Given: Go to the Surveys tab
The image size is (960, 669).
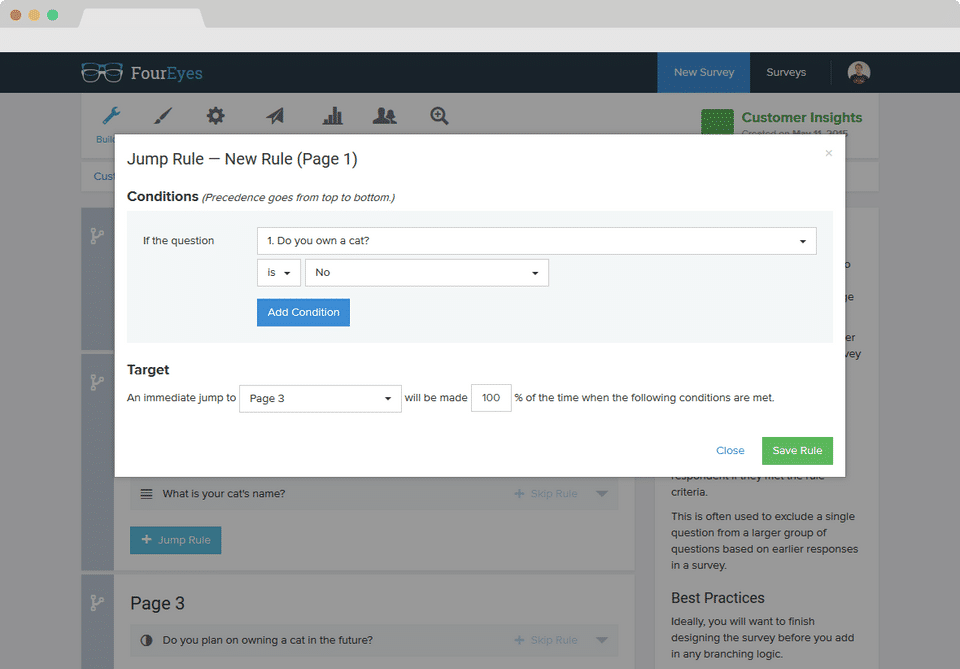Looking at the screenshot, I should coord(786,73).
